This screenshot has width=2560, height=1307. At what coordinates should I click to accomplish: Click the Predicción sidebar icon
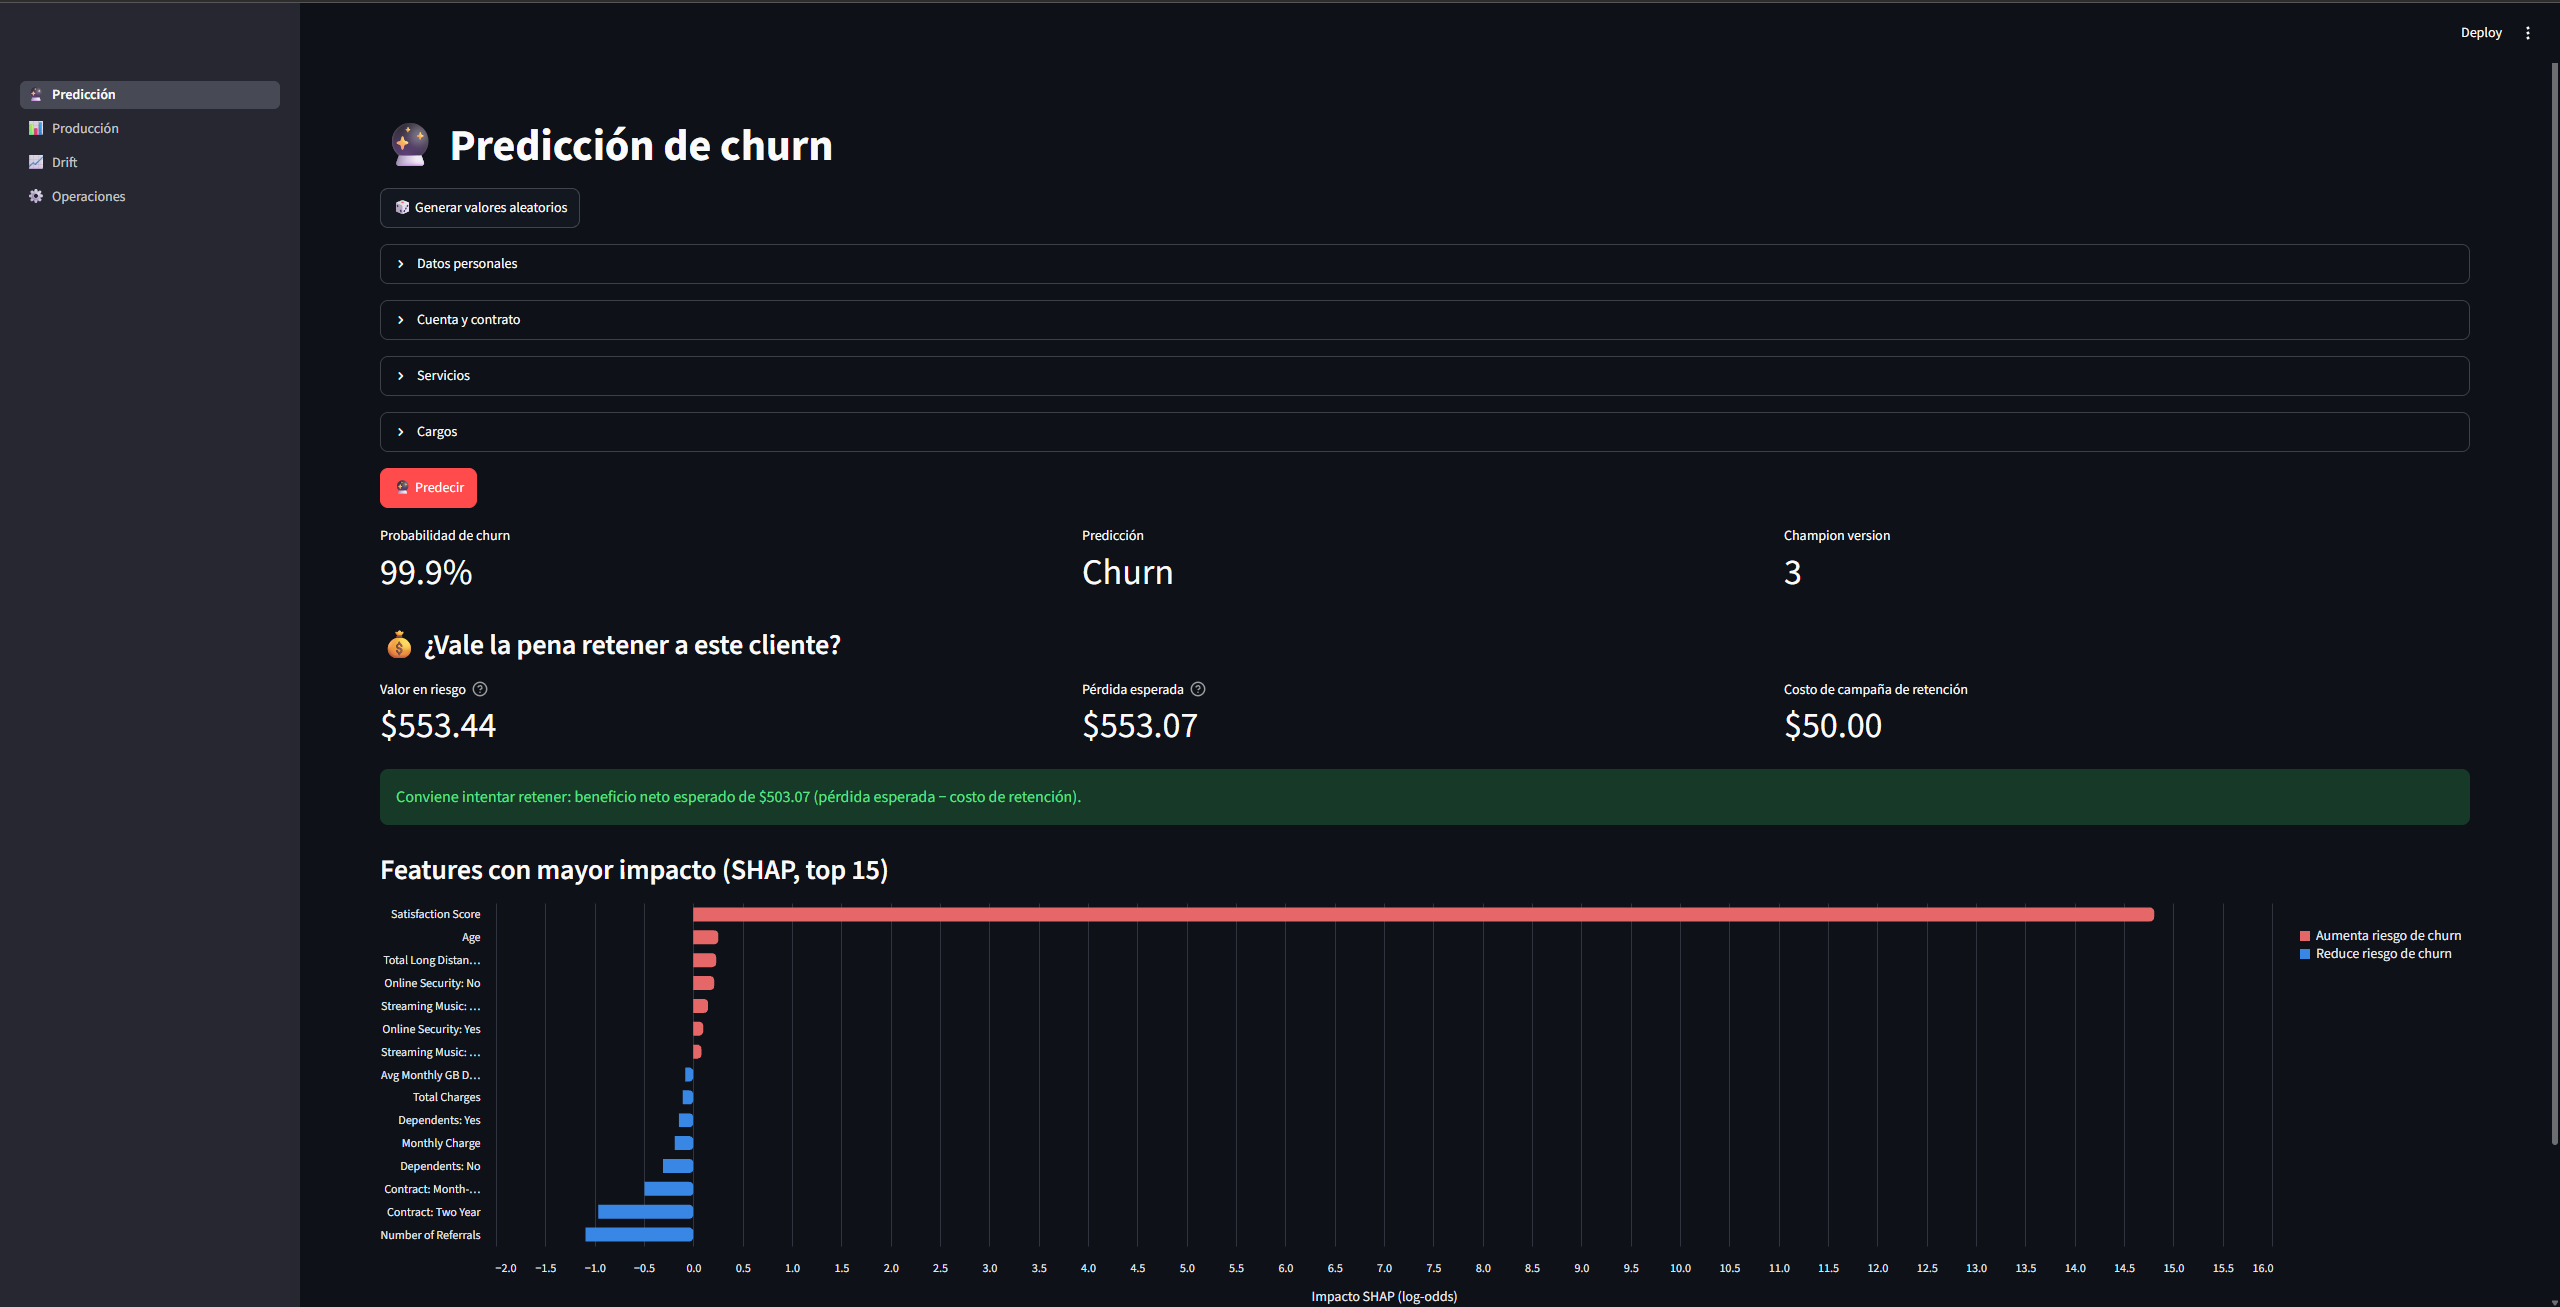pyautogui.click(x=36, y=95)
